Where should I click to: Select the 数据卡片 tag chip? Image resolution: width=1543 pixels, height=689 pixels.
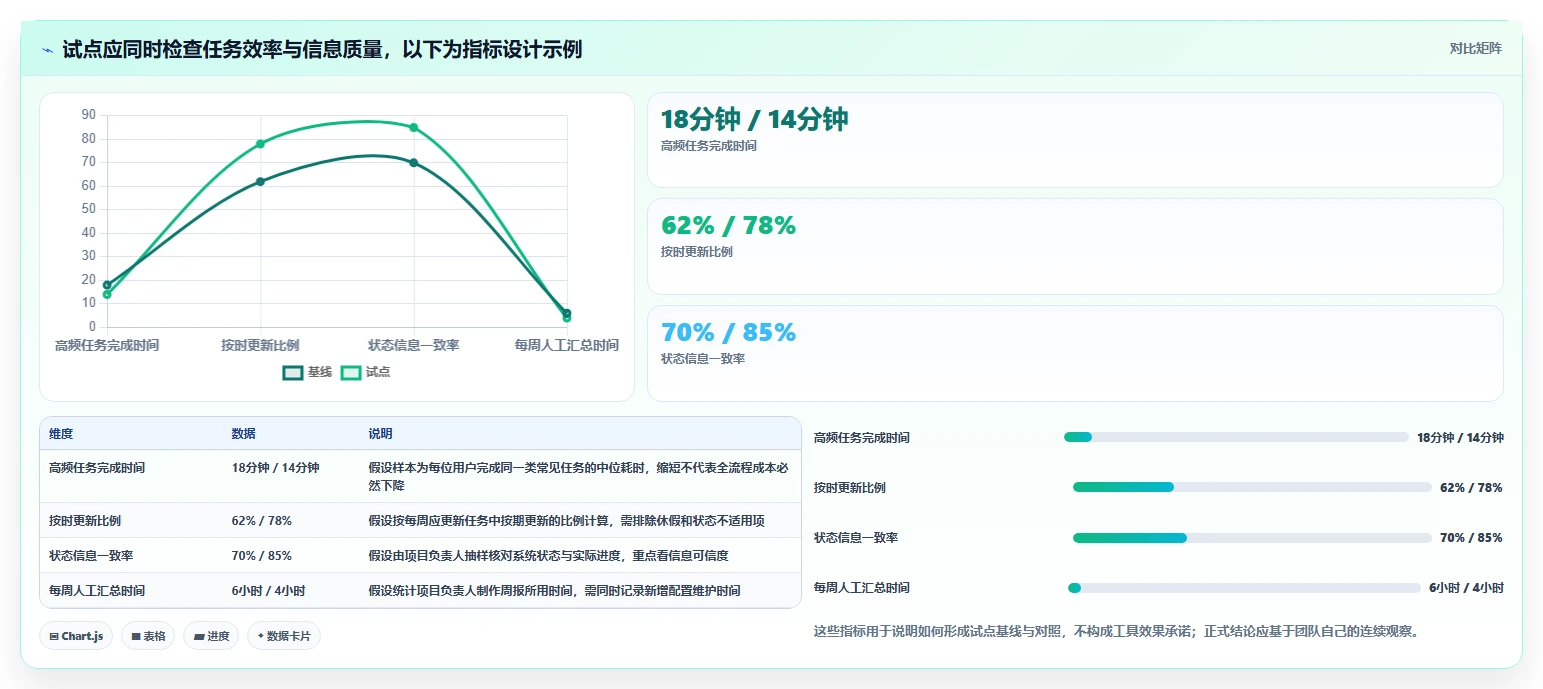point(284,636)
